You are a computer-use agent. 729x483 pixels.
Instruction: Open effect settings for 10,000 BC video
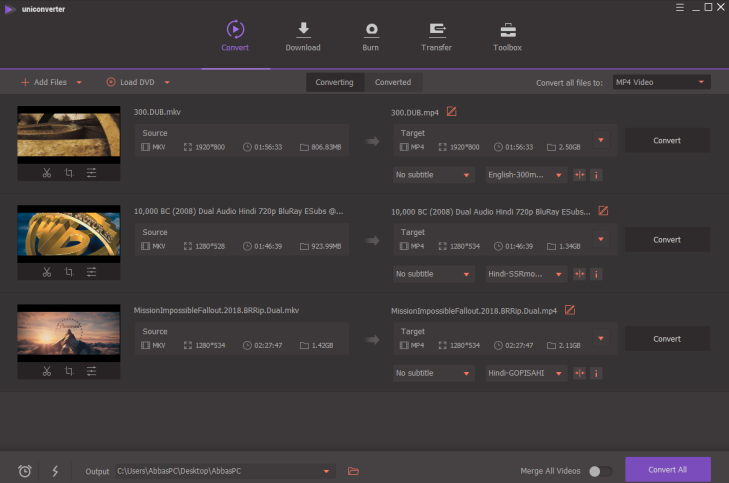92,272
